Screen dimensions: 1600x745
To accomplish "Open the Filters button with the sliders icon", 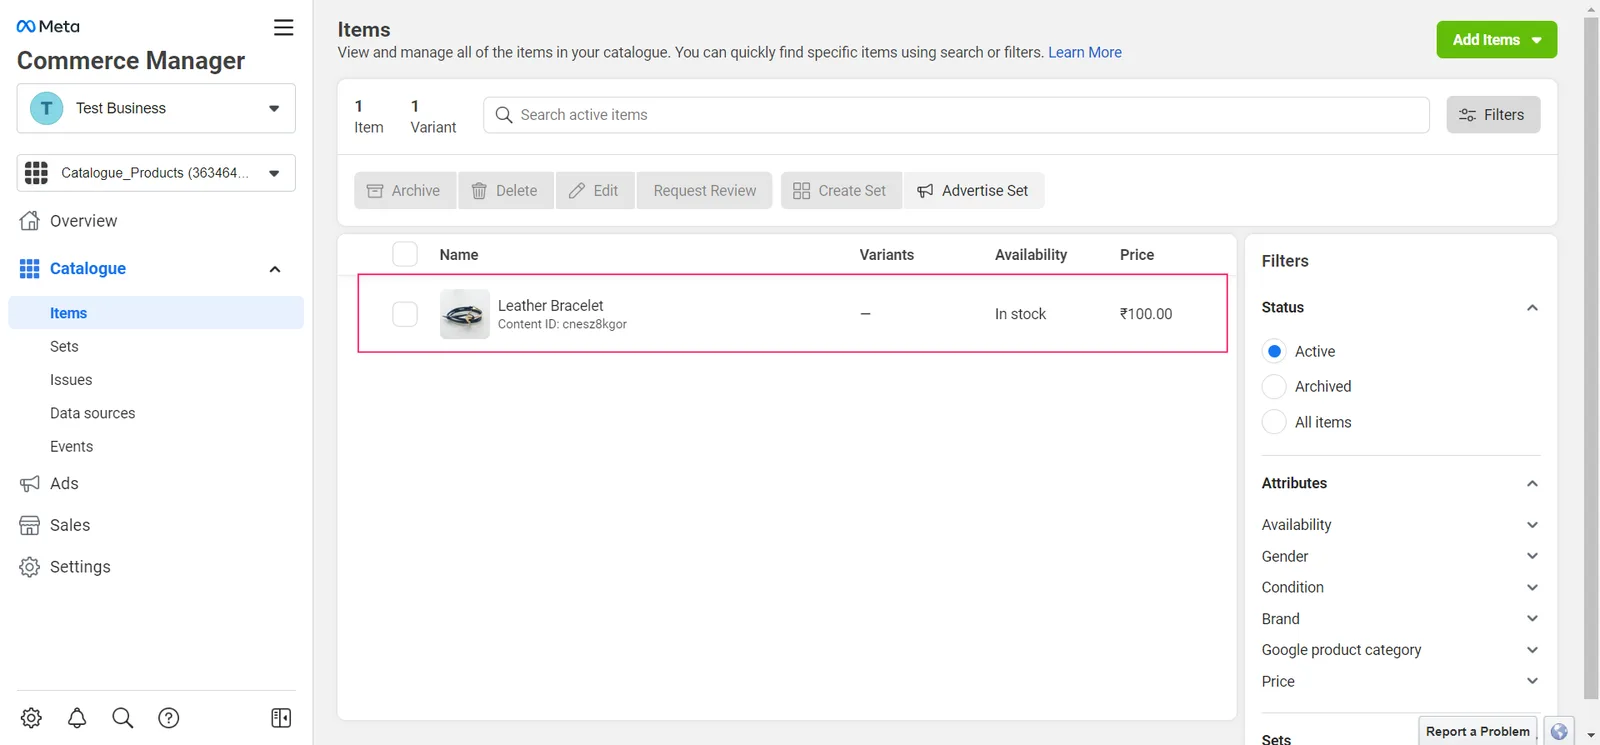I will [x=1493, y=115].
